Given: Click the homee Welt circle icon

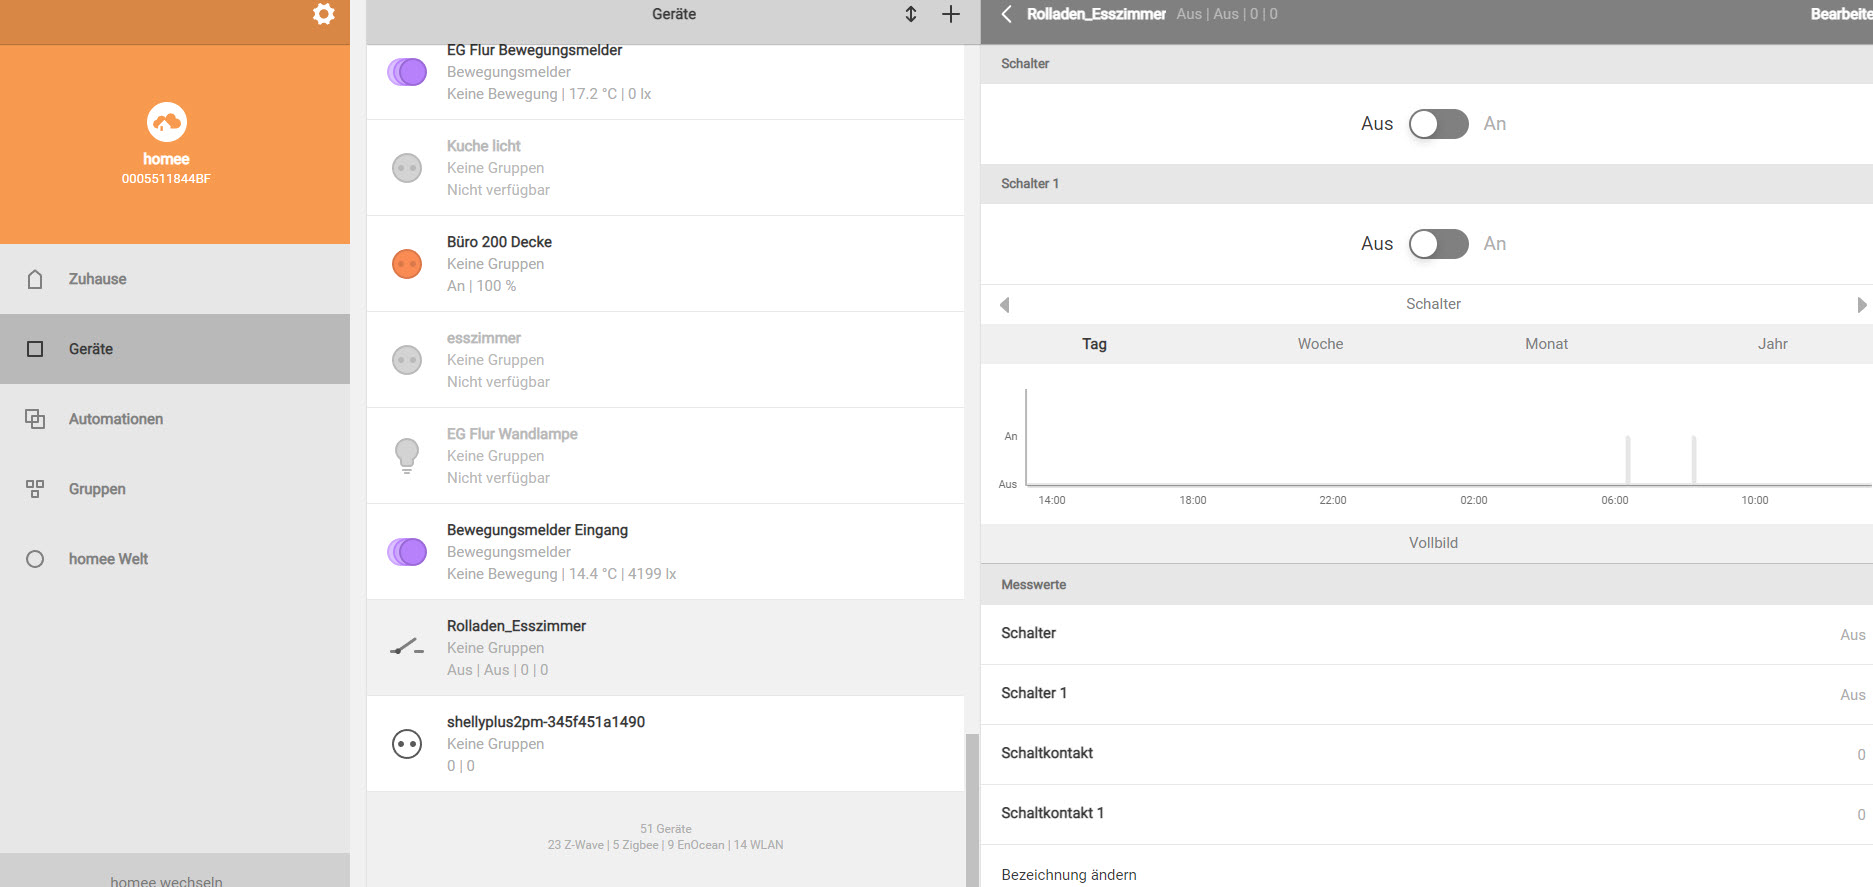Looking at the screenshot, I should click(35, 559).
